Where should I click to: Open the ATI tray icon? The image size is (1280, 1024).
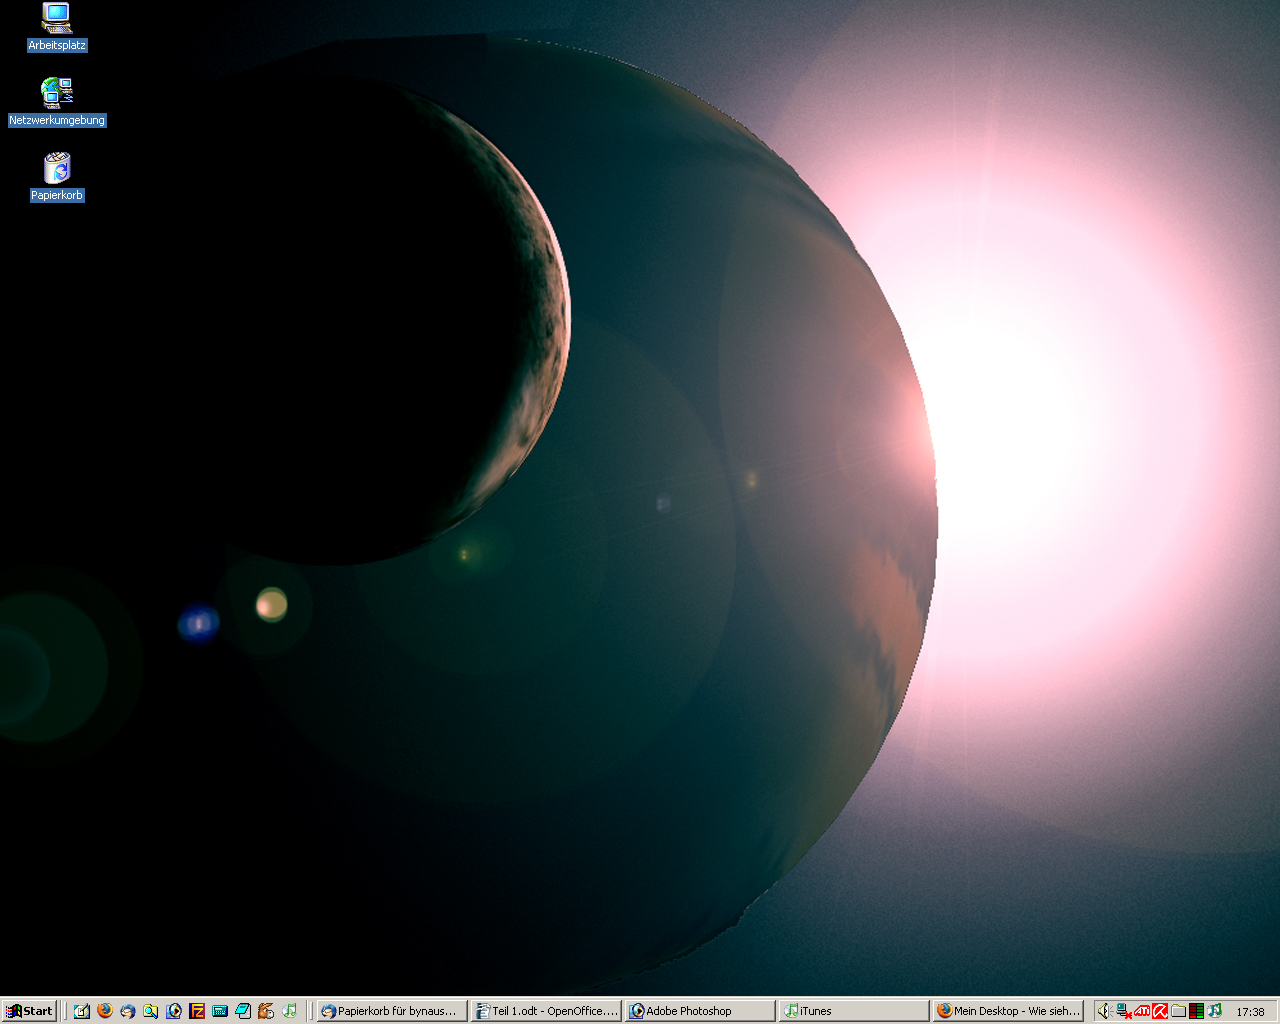[1142, 1011]
